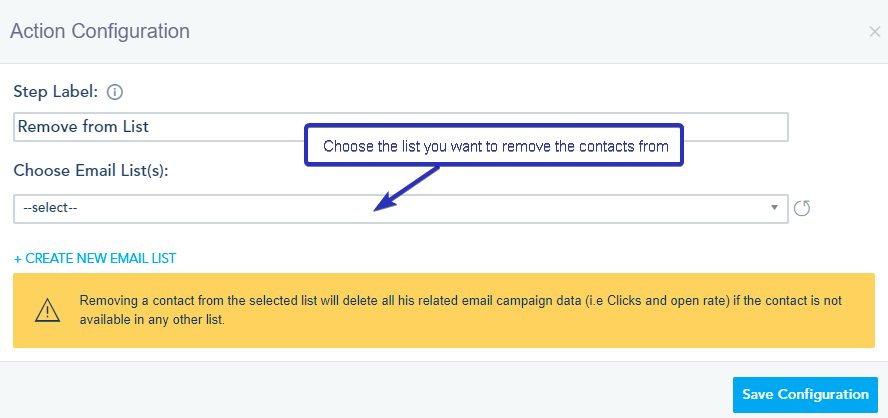Save Configuration
Screen dimensions: 888x418
point(805,394)
